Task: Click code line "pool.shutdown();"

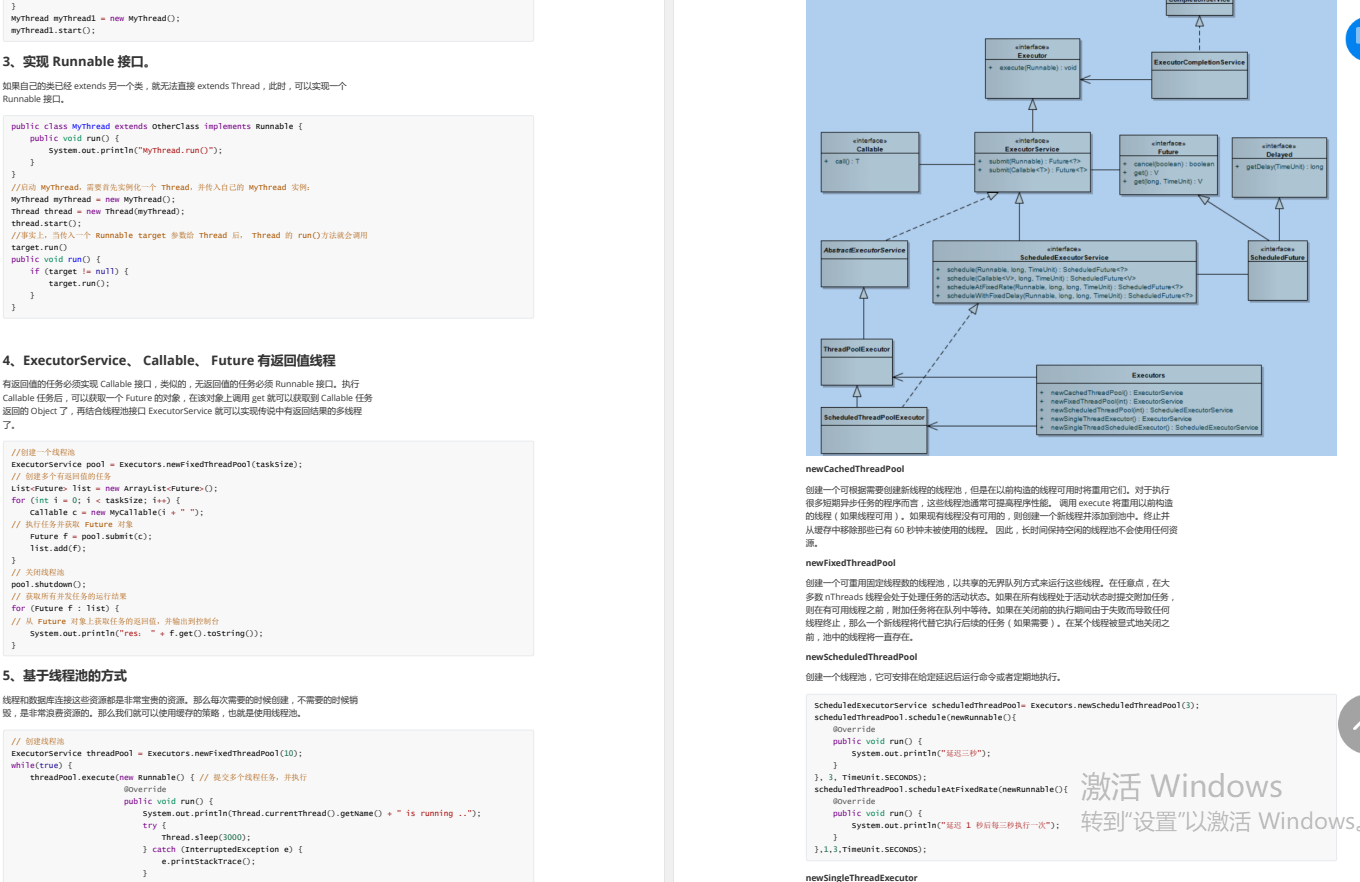Action: [x=48, y=584]
